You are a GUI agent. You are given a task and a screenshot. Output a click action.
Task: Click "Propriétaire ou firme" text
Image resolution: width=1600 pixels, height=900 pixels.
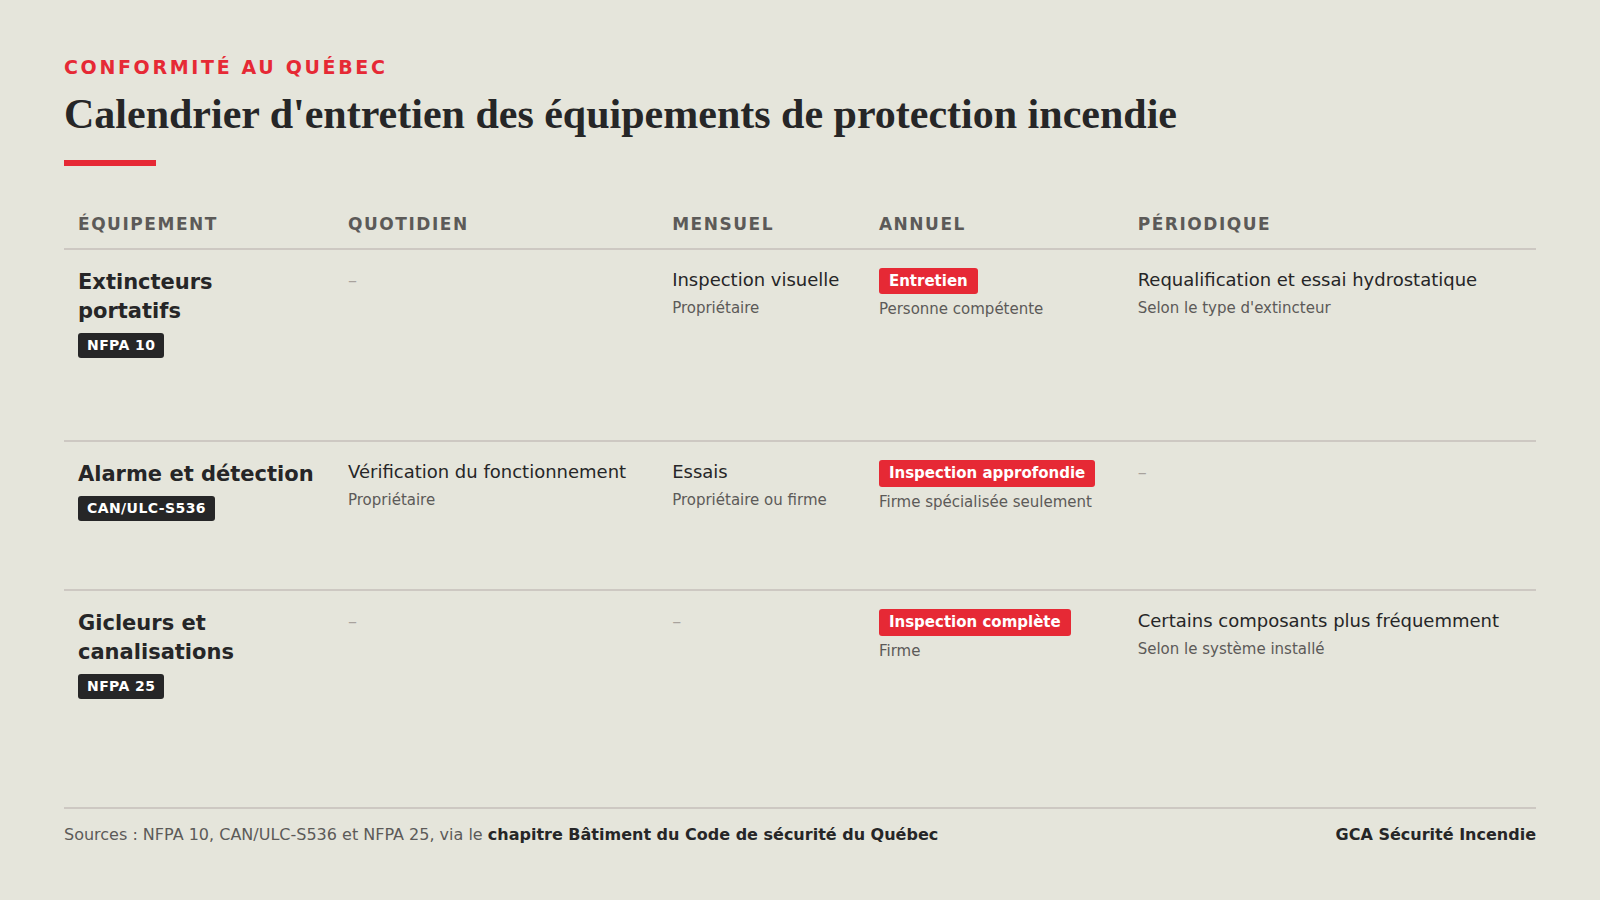point(750,500)
